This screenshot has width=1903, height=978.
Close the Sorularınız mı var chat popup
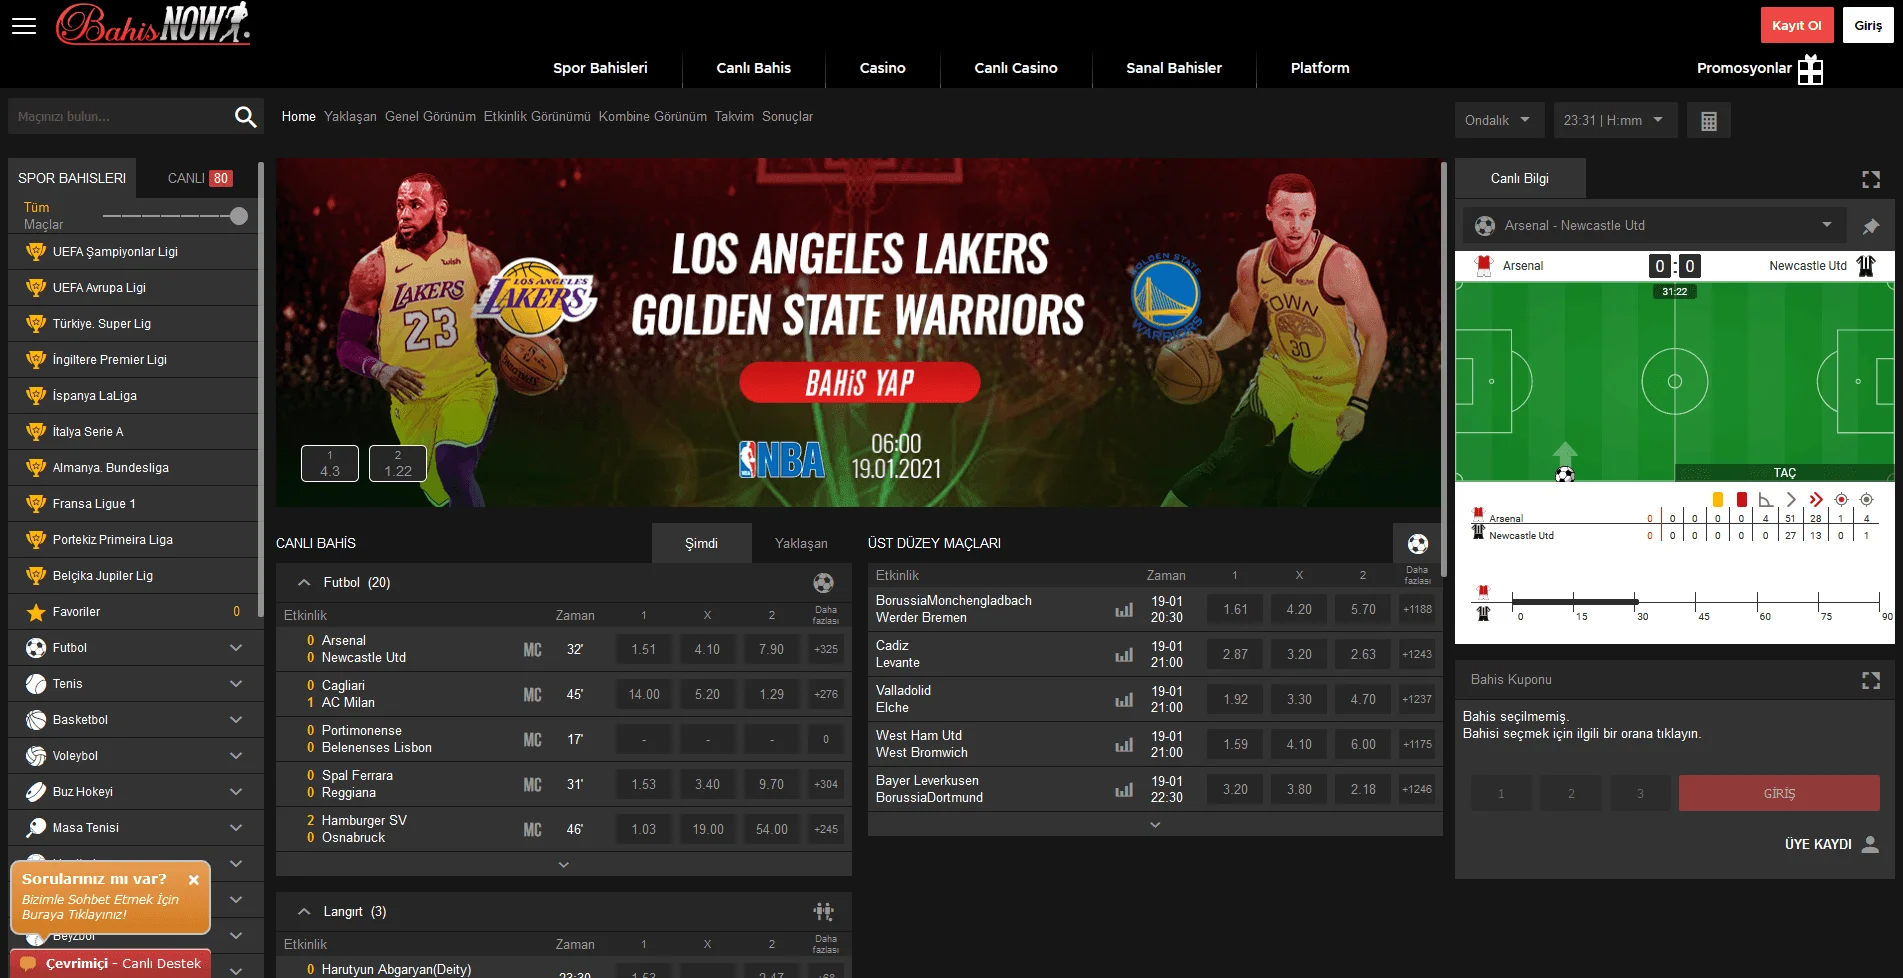tap(194, 880)
